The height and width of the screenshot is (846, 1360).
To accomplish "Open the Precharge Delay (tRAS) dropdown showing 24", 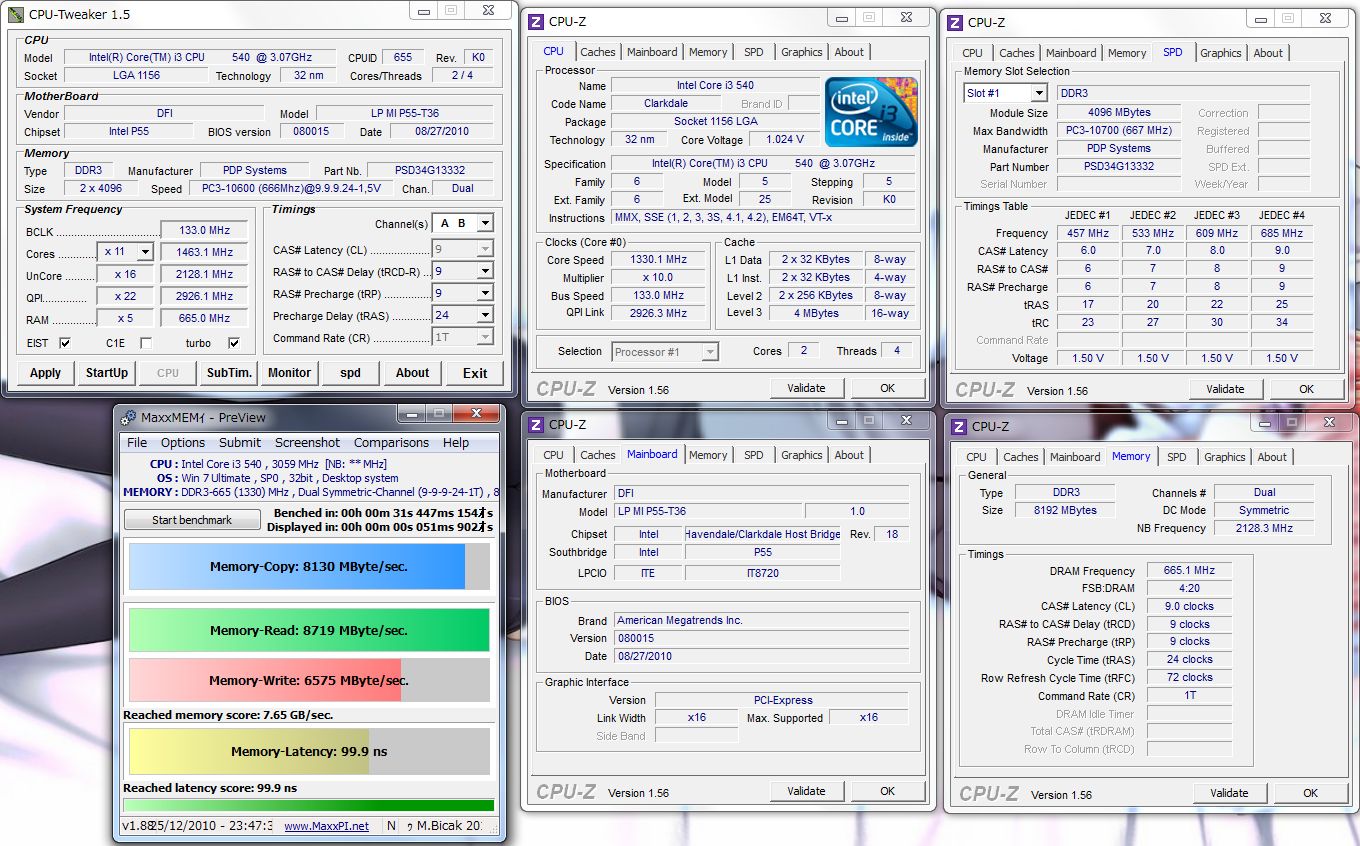I will click(485, 315).
